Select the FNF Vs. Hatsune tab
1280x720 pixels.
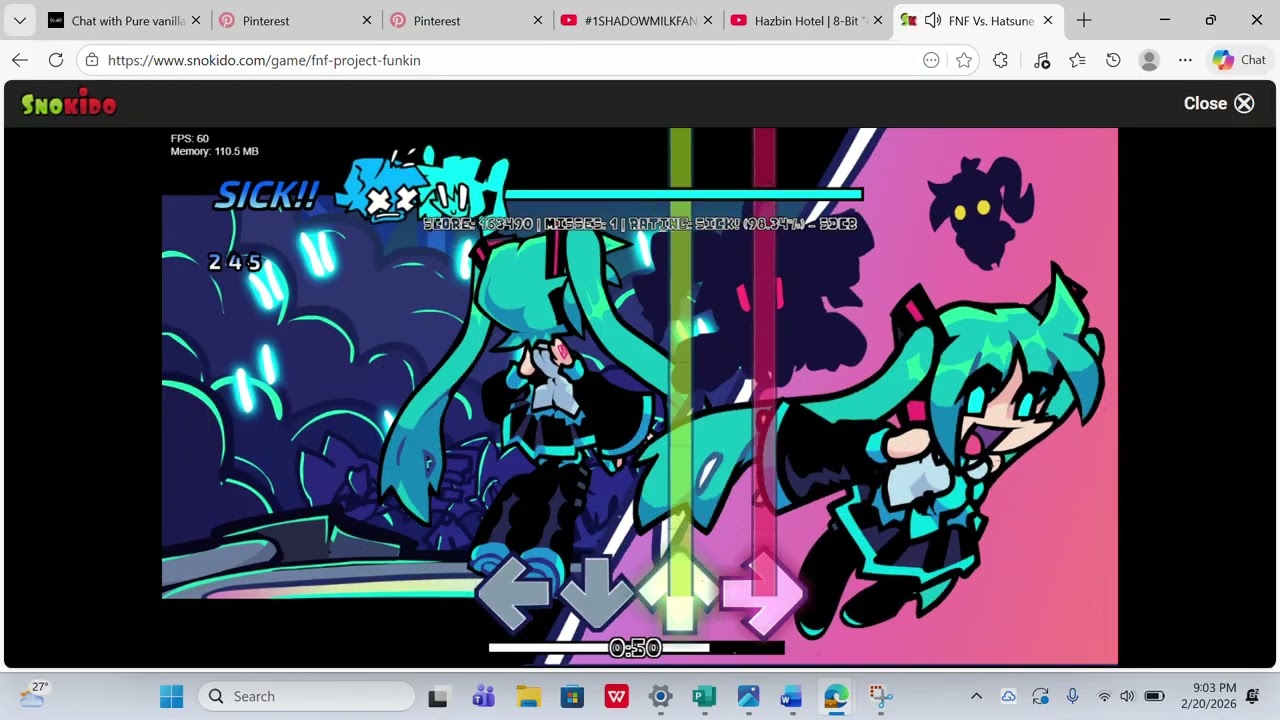(979, 20)
